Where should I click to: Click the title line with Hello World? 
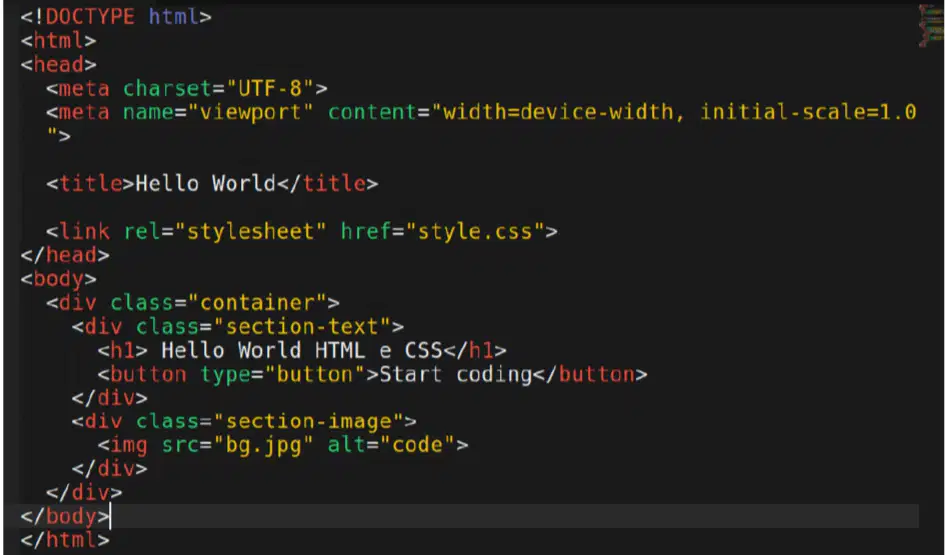click(212, 183)
